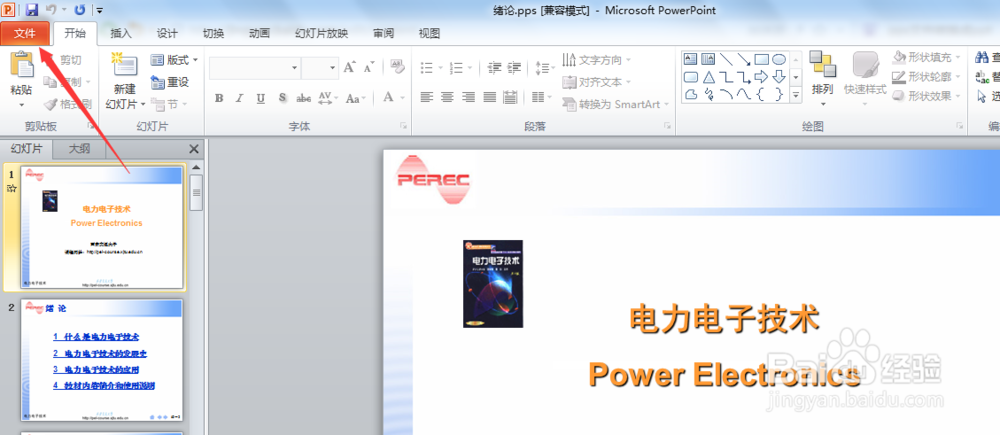Screen dimensions: 1000x435
Task: Select slide 1 thumbnail Power Electronics
Action: [x=102, y=228]
